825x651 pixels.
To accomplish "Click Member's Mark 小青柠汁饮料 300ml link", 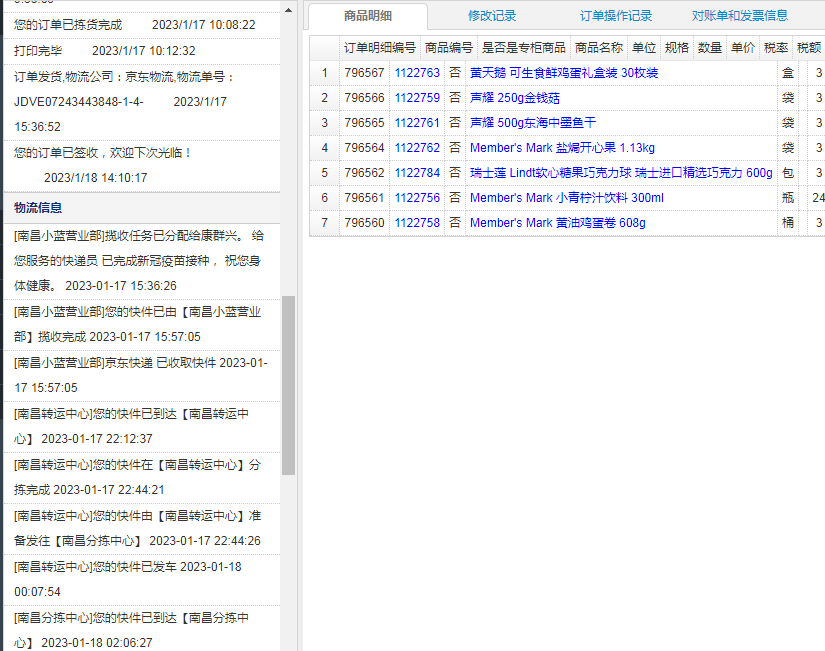I will pos(567,198).
